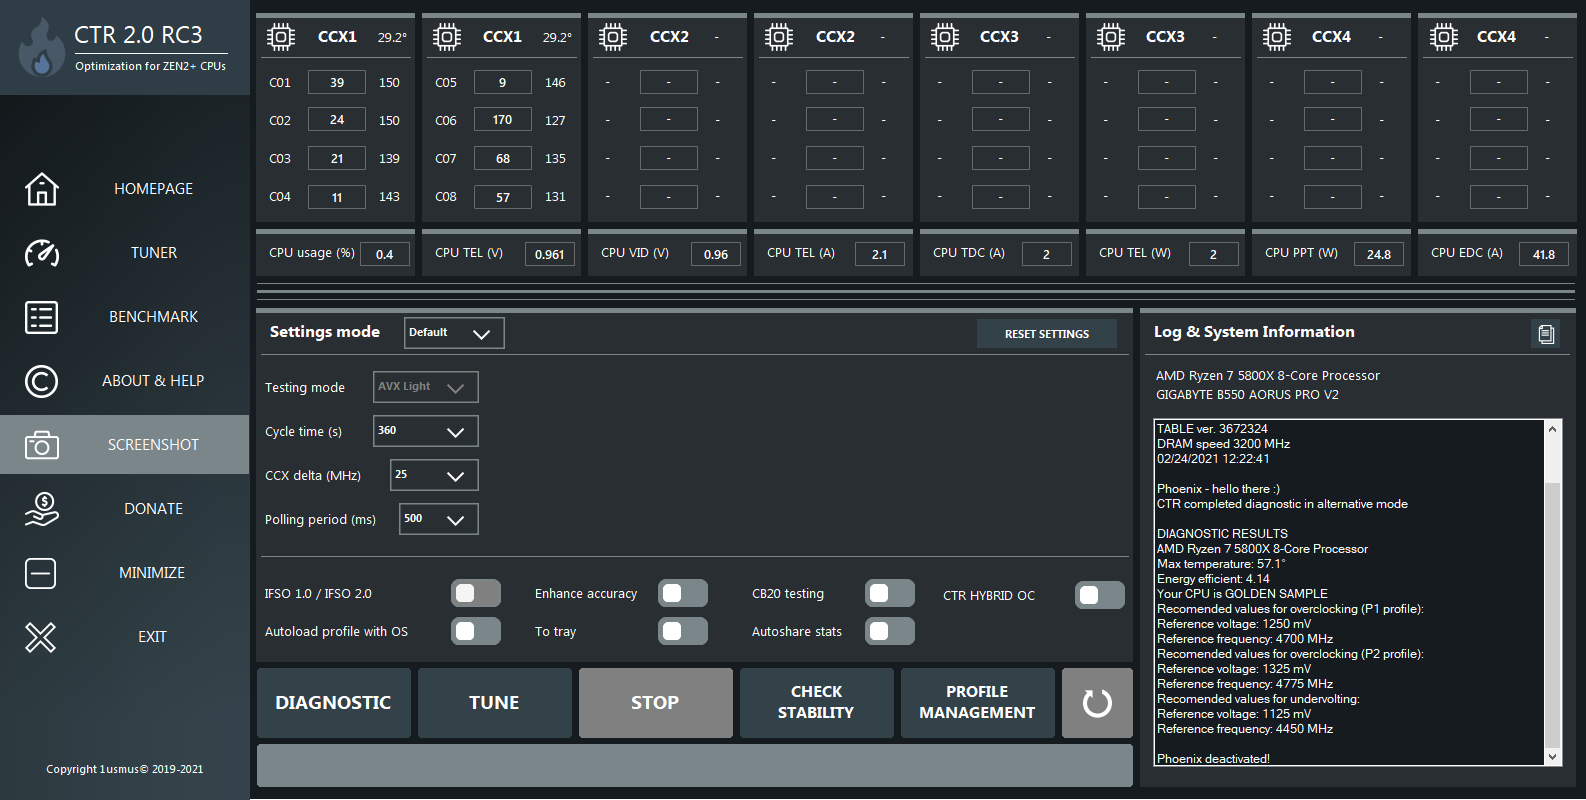This screenshot has width=1586, height=800.
Task: Expand the Testing mode AVX Light dropdown
Action: click(x=426, y=387)
